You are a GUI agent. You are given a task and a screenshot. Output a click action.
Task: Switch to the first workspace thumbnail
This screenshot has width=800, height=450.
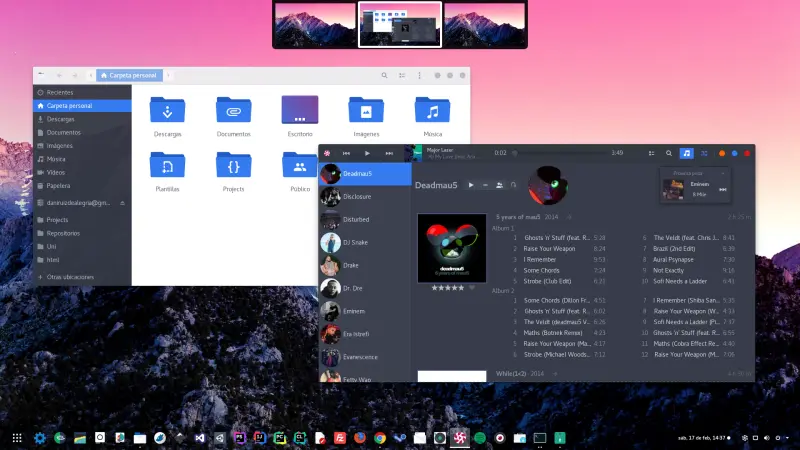click(315, 24)
